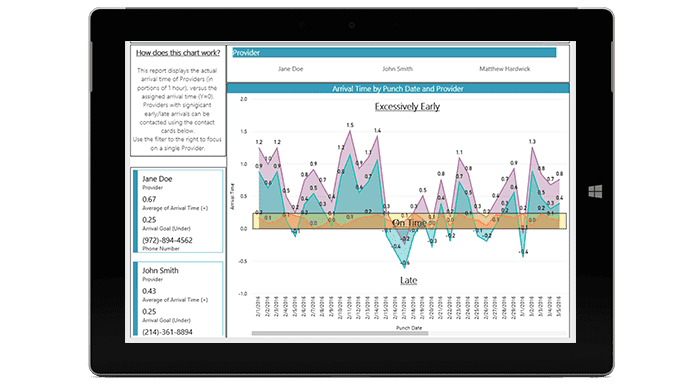
Task: Click the yellow On Time band
Action: coord(409,221)
